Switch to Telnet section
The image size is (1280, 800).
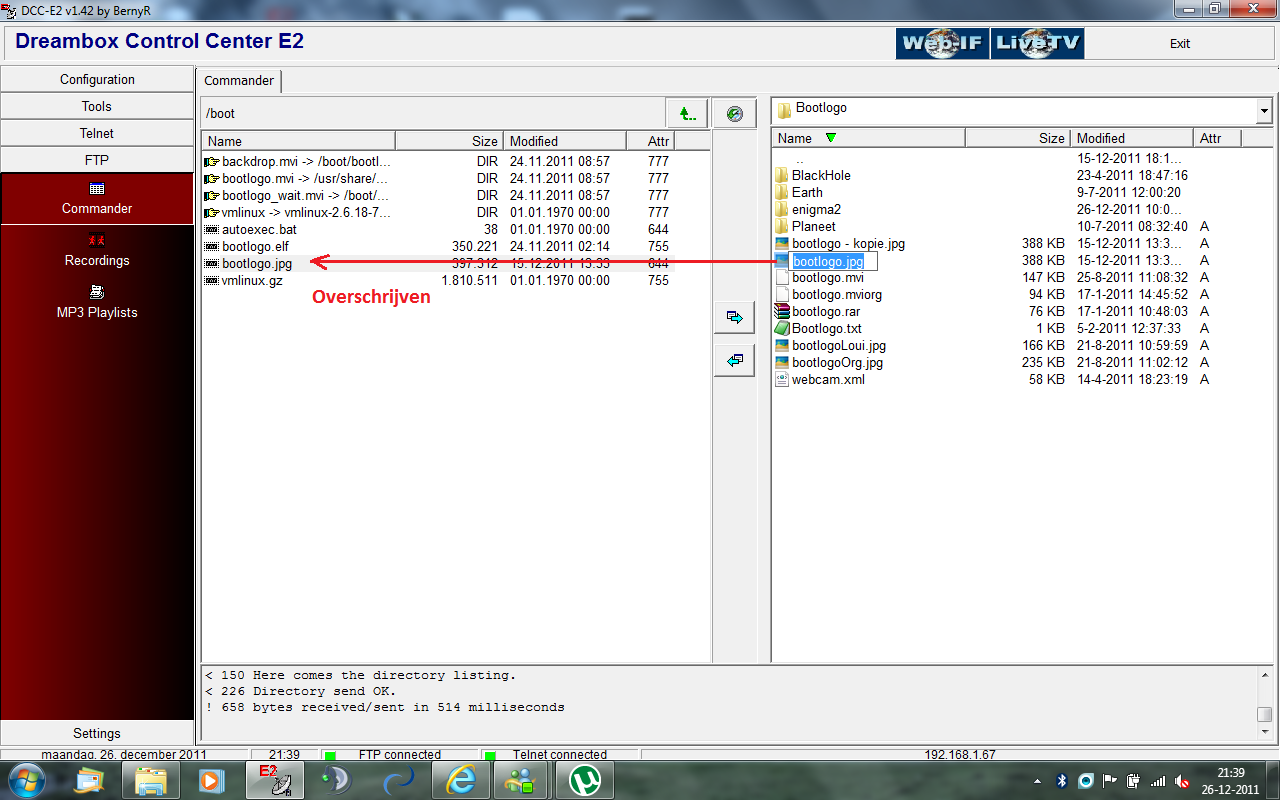[x=97, y=133]
